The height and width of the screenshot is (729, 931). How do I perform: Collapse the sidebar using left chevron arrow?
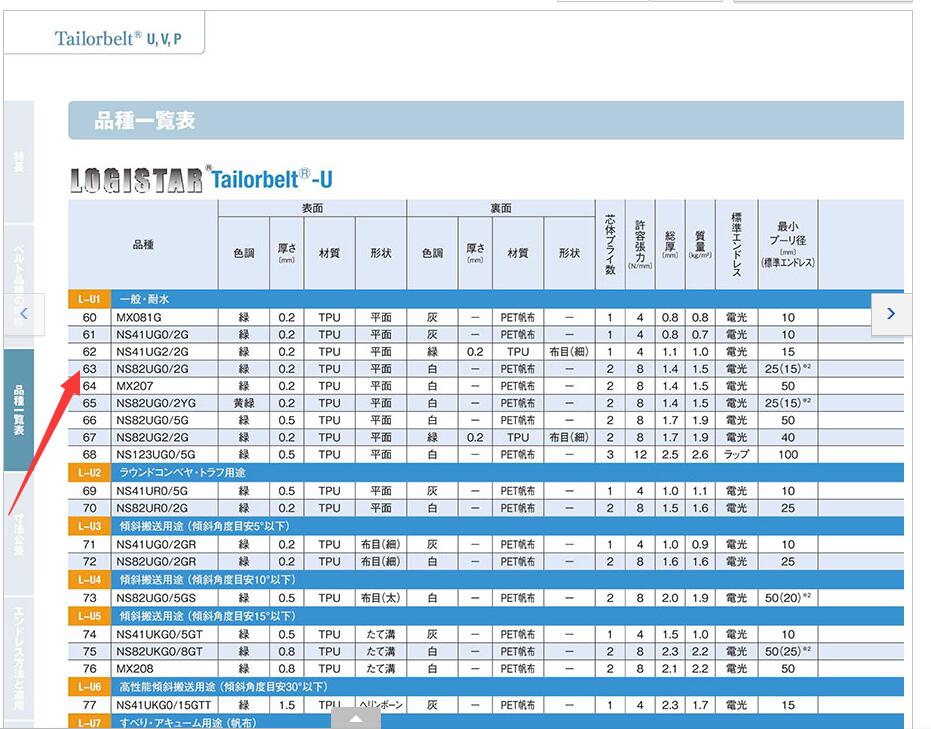pos(22,314)
